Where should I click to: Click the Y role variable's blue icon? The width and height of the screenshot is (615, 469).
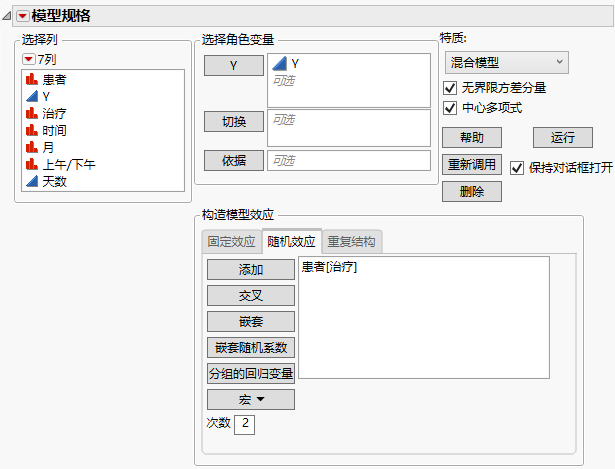click(x=280, y=63)
